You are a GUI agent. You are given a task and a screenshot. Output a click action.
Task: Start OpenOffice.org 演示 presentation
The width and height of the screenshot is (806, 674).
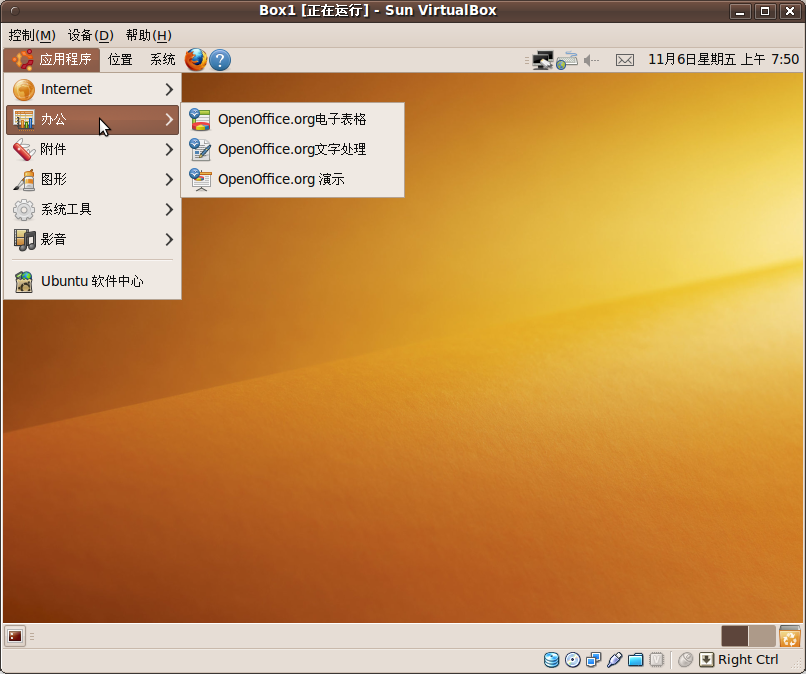tap(292, 179)
